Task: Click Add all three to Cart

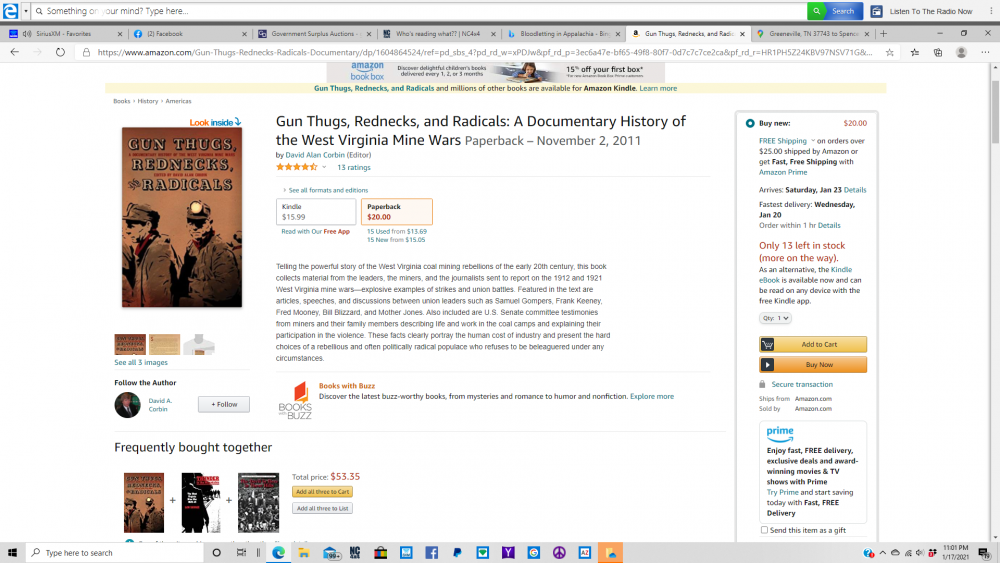Action: pyautogui.click(x=323, y=492)
